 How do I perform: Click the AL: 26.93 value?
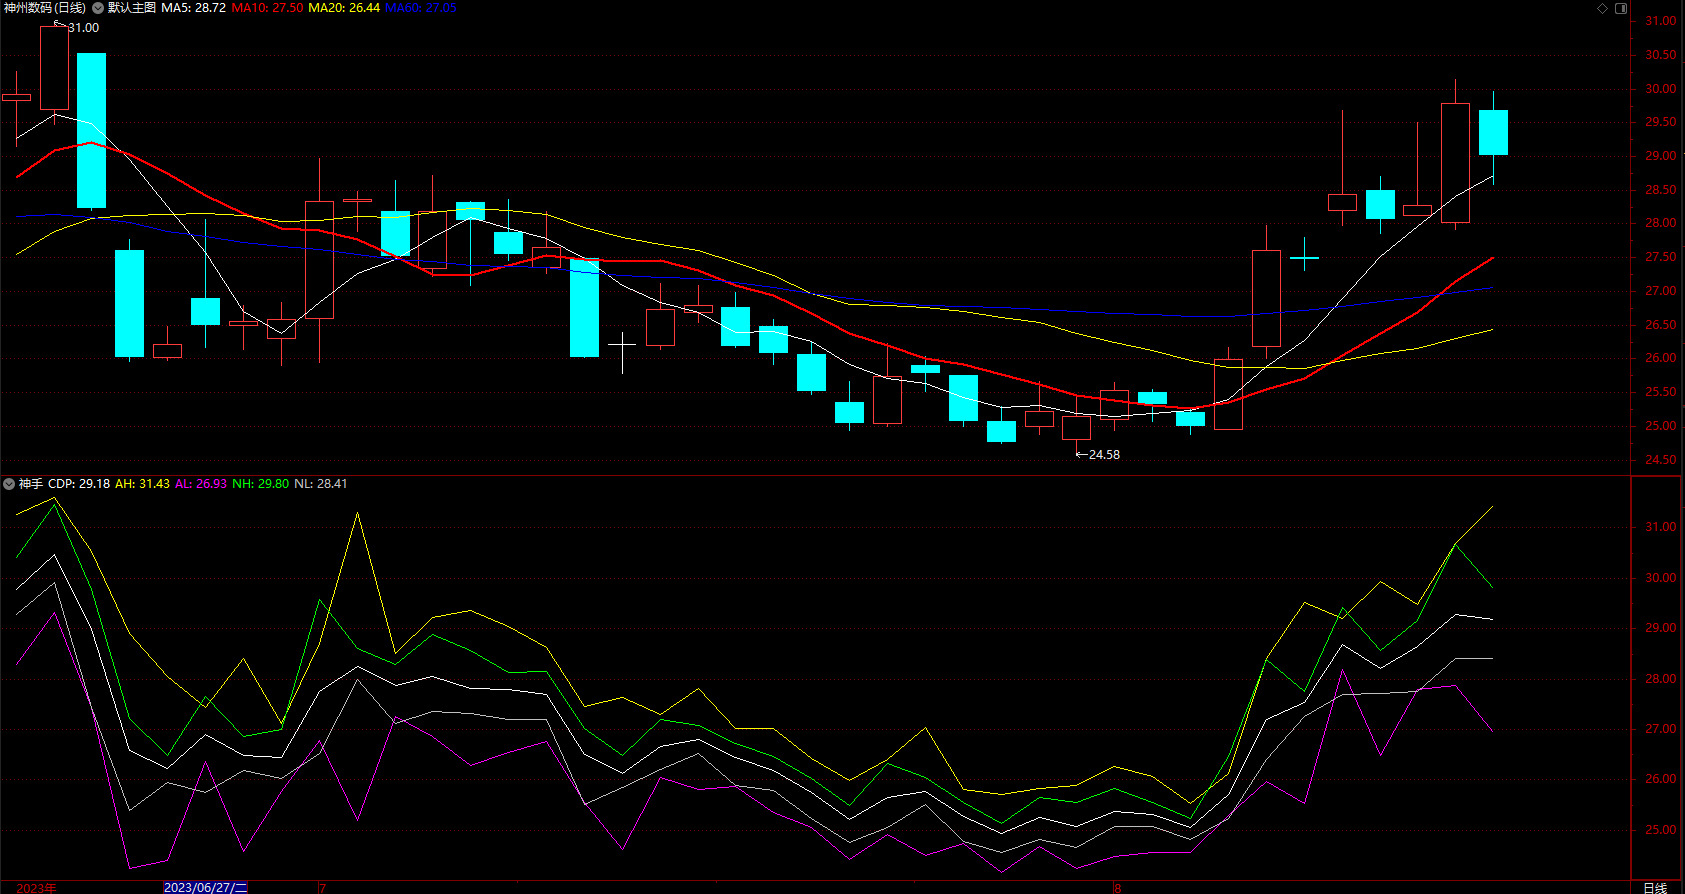(201, 484)
